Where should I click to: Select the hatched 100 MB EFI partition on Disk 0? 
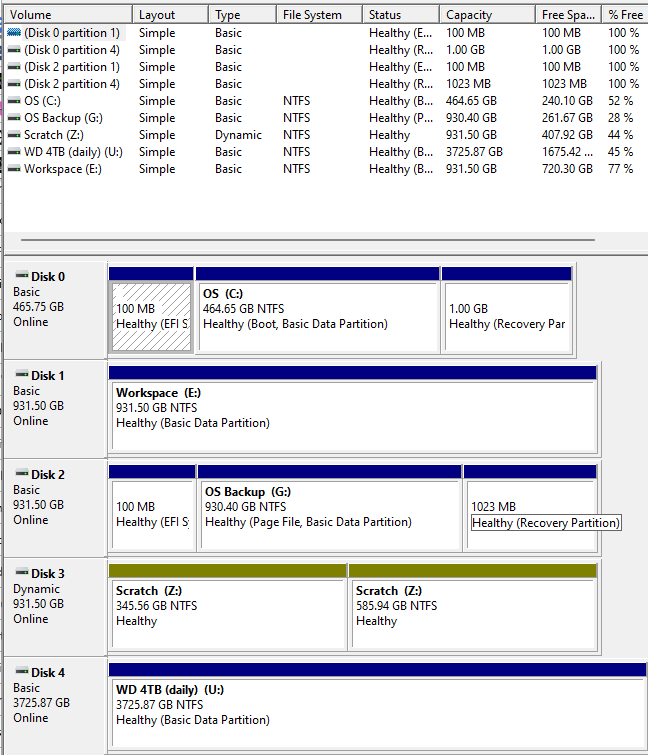pyautogui.click(x=151, y=316)
